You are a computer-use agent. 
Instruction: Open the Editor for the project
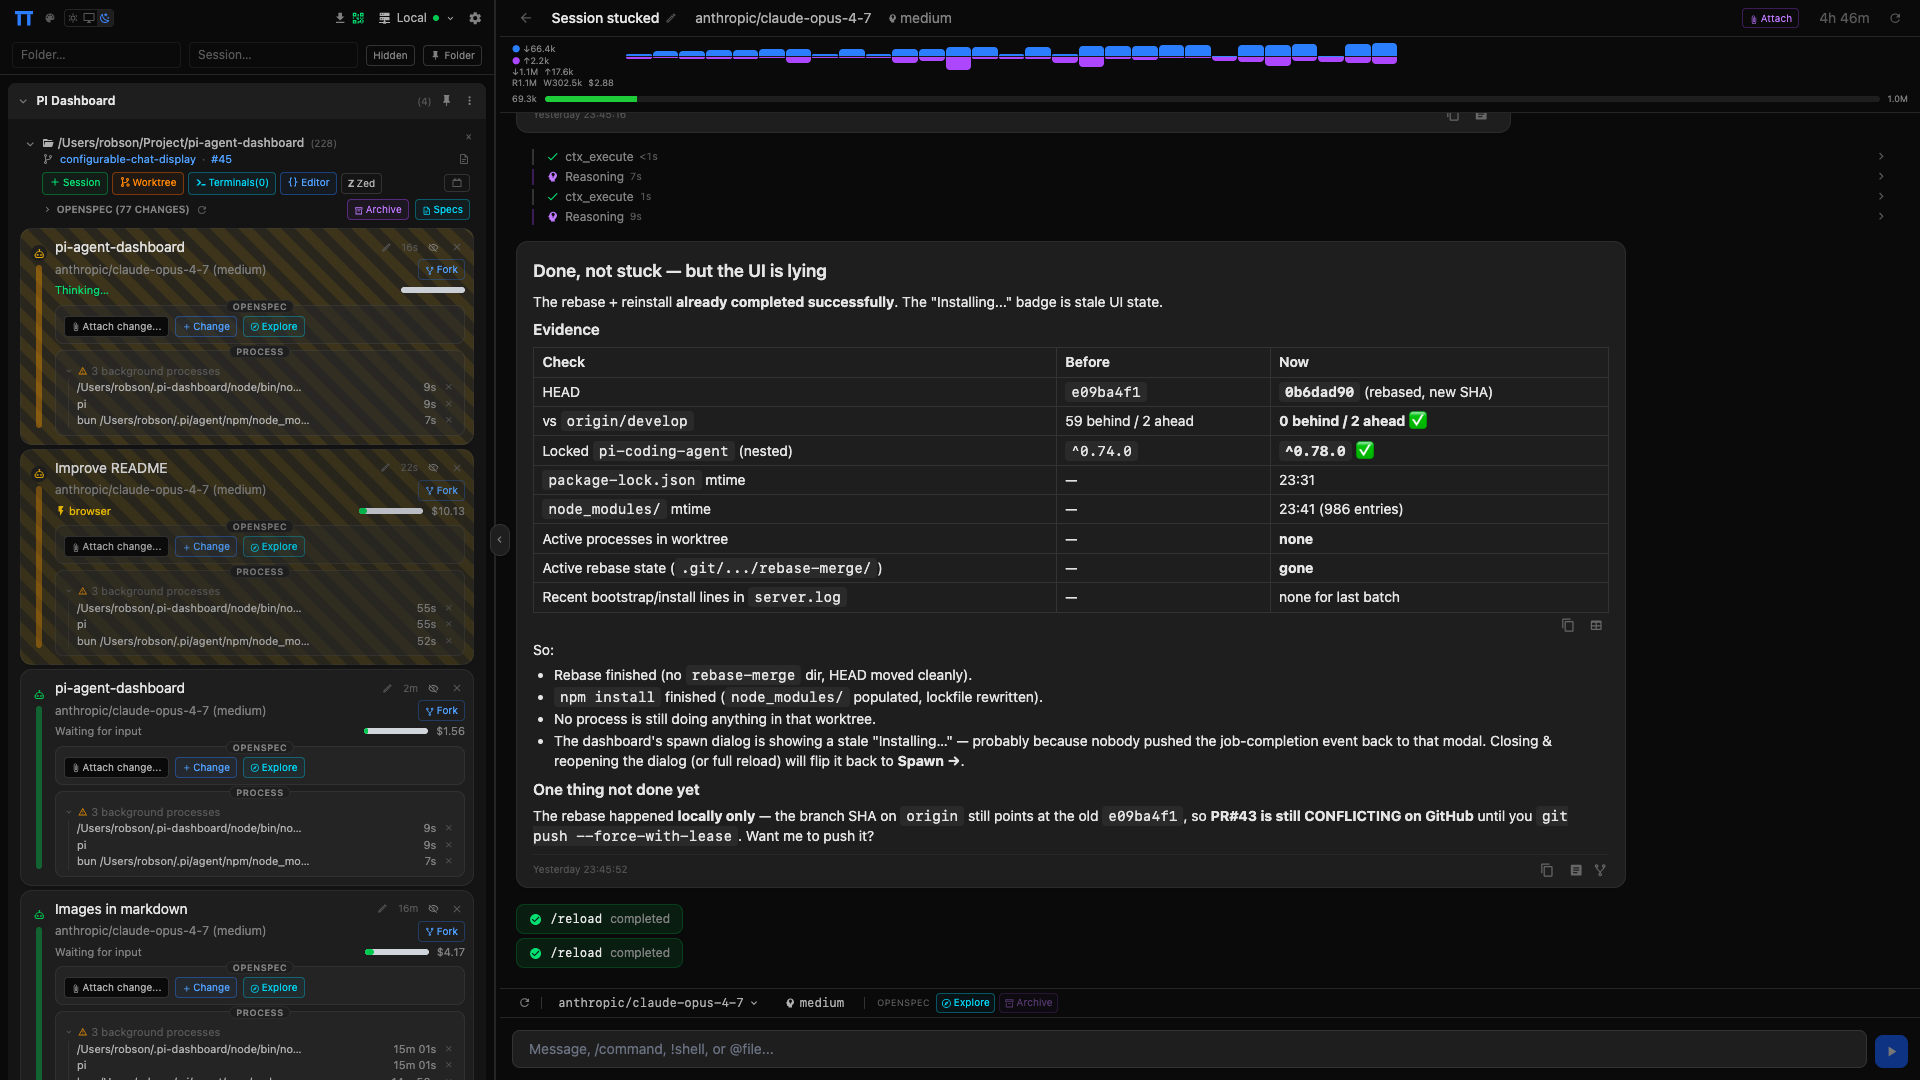click(309, 183)
